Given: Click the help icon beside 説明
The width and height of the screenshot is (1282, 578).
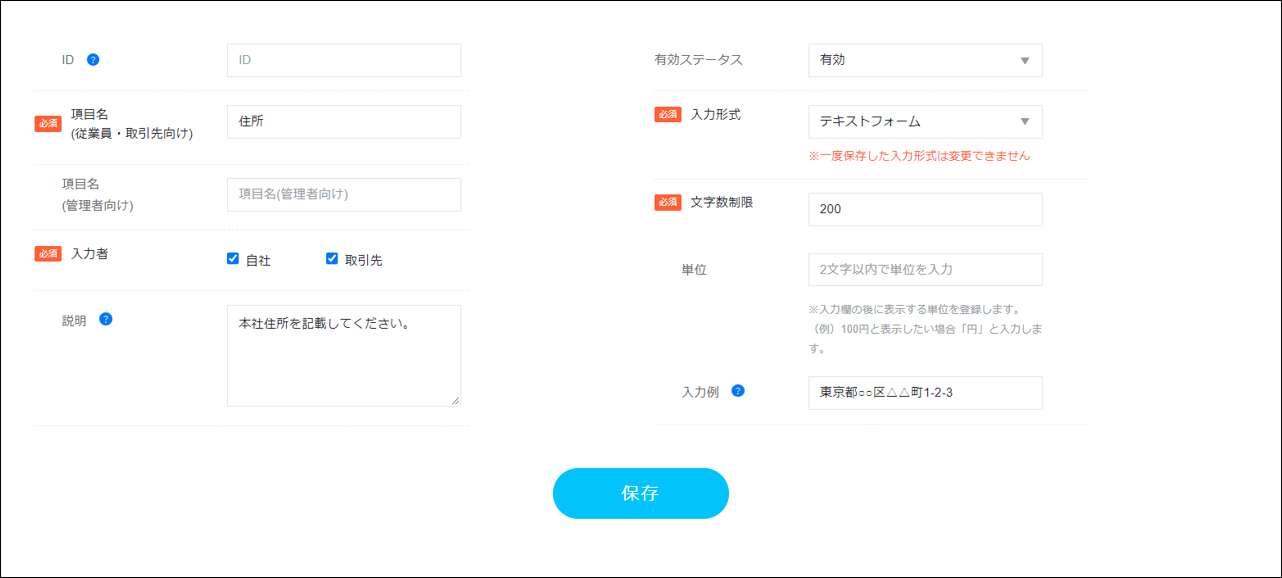Looking at the screenshot, I should click(106, 320).
